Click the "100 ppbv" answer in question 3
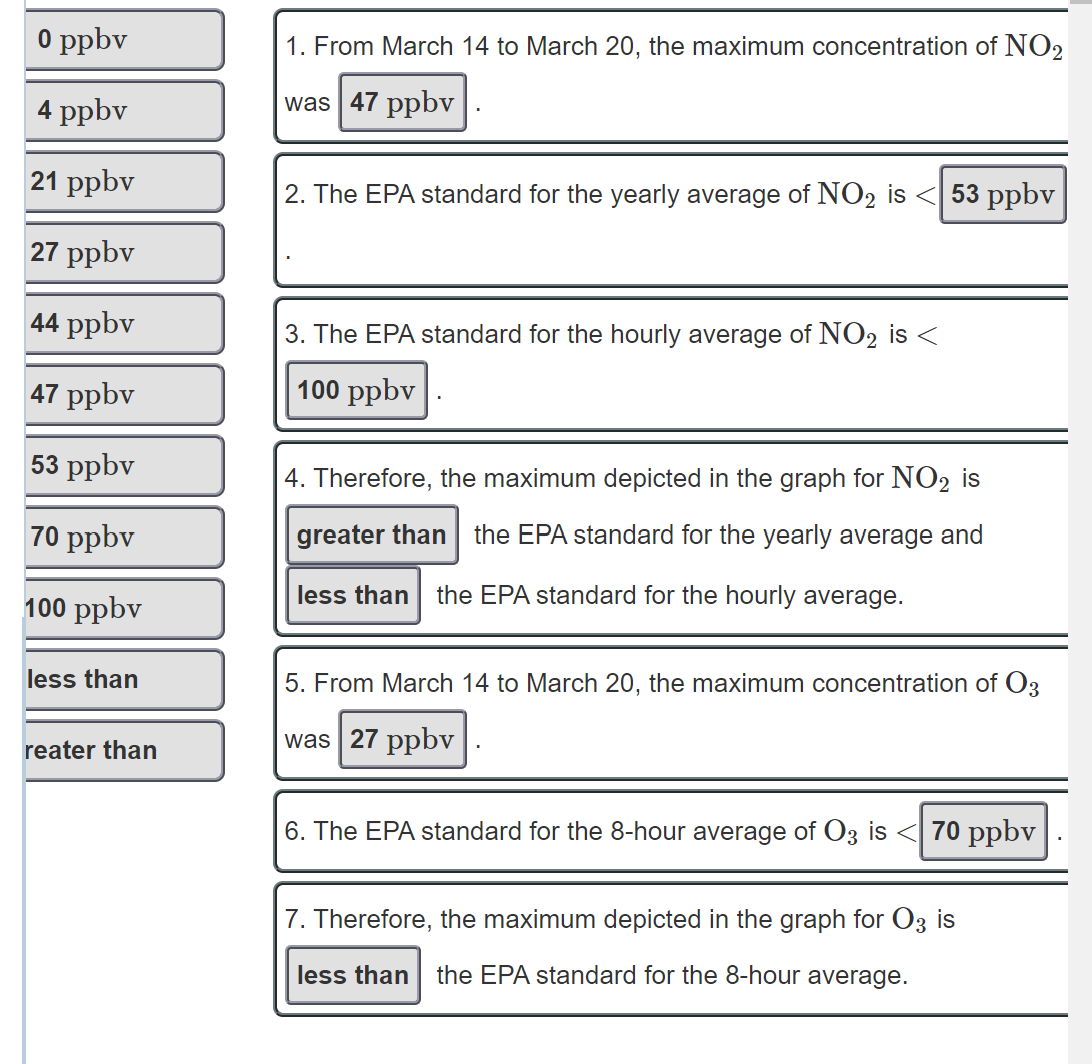This screenshot has width=1092, height=1064. pyautogui.click(x=356, y=390)
